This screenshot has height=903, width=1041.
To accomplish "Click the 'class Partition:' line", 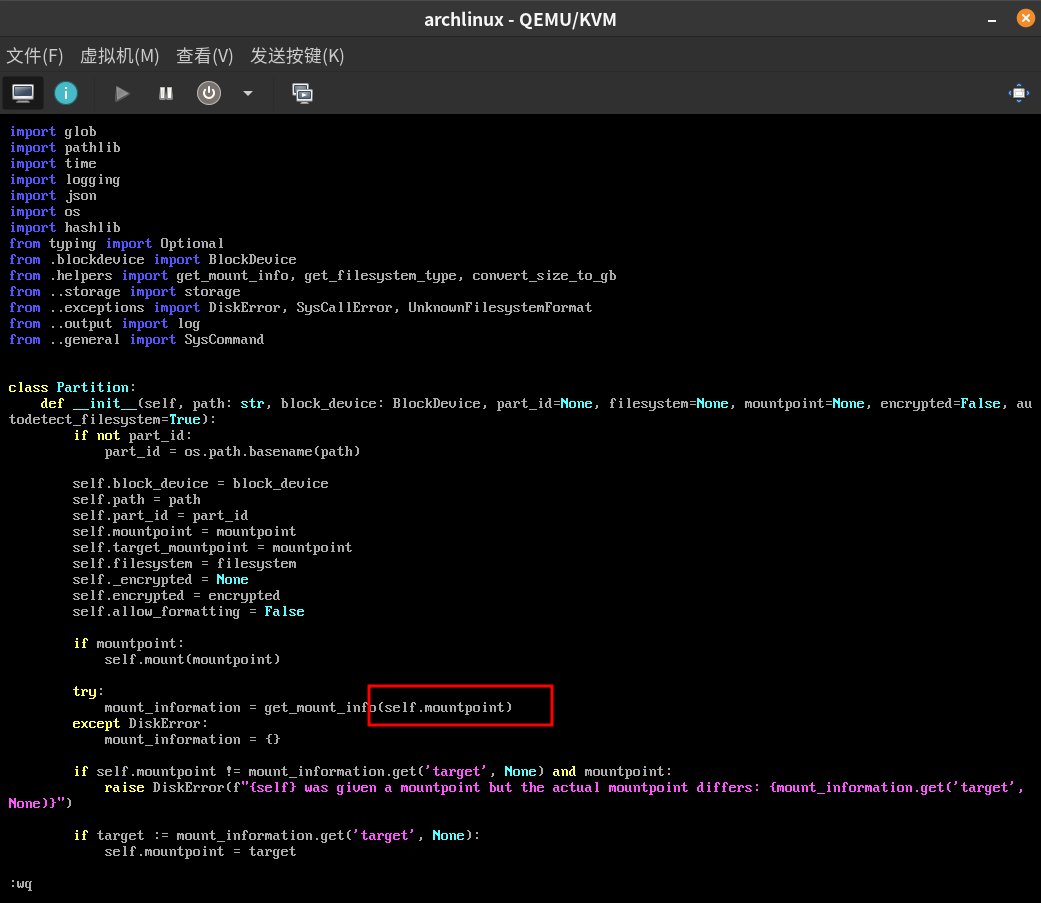I will click(72, 387).
